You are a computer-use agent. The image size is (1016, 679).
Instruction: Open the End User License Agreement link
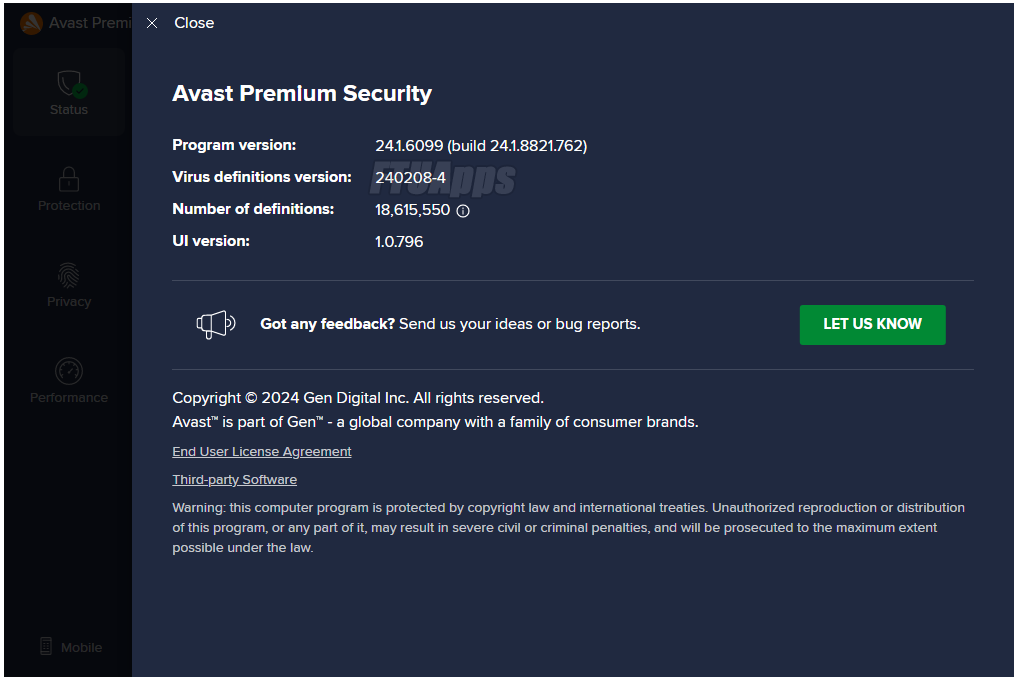[262, 452]
